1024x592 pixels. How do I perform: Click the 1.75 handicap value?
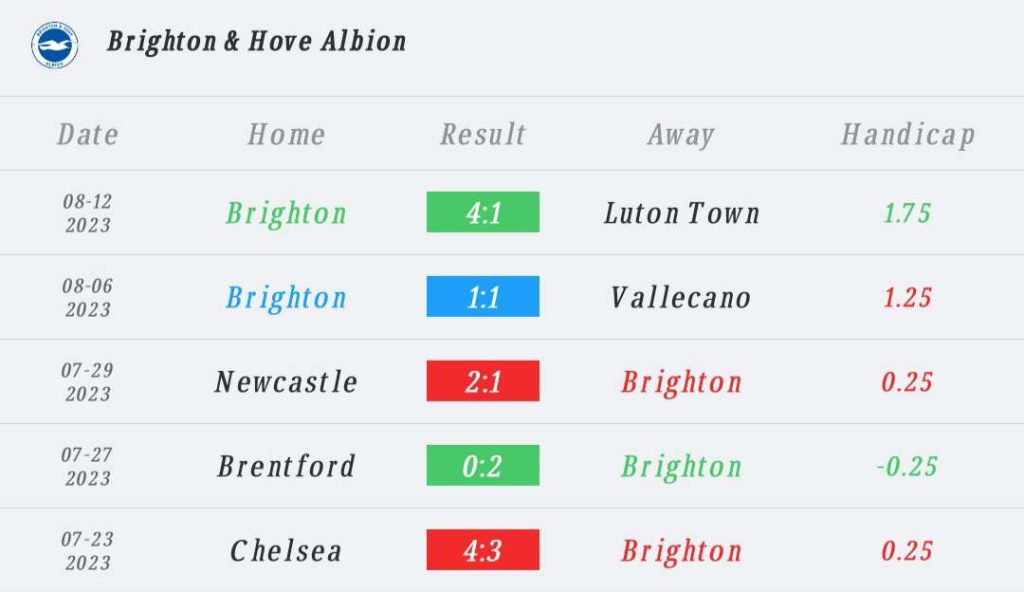coord(907,213)
